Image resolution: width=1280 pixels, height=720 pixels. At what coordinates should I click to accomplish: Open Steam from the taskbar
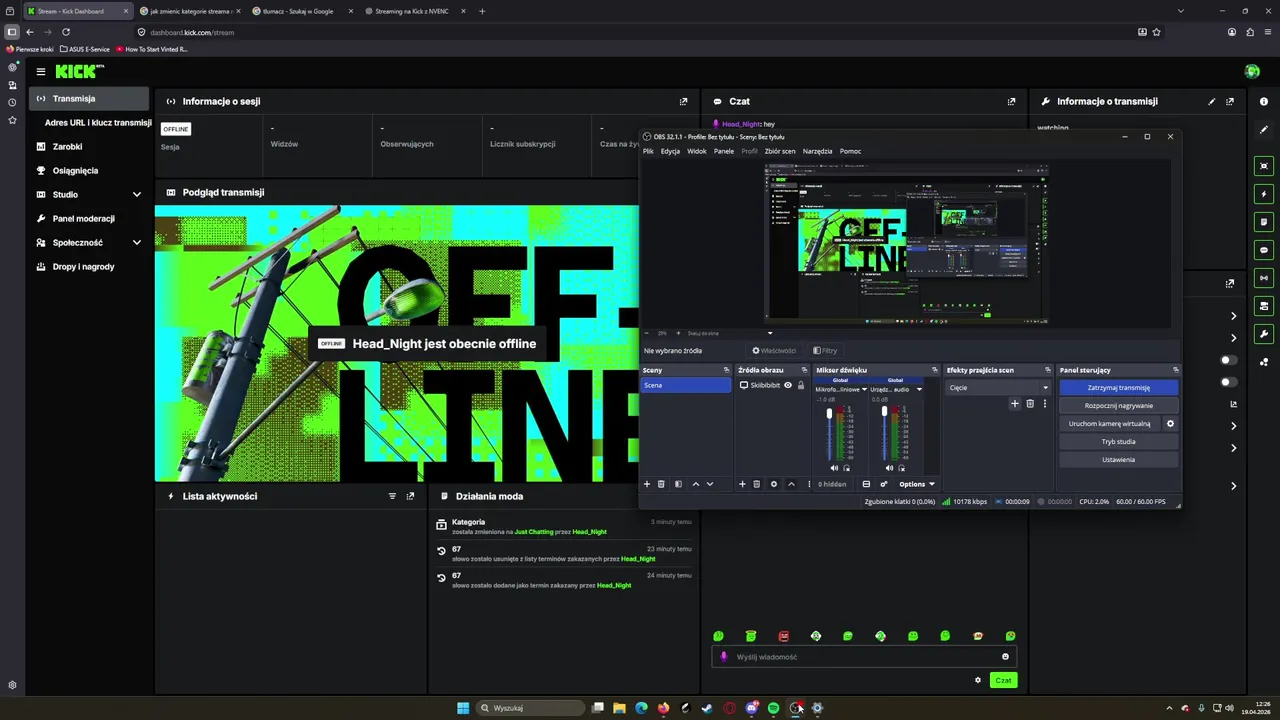click(707, 708)
